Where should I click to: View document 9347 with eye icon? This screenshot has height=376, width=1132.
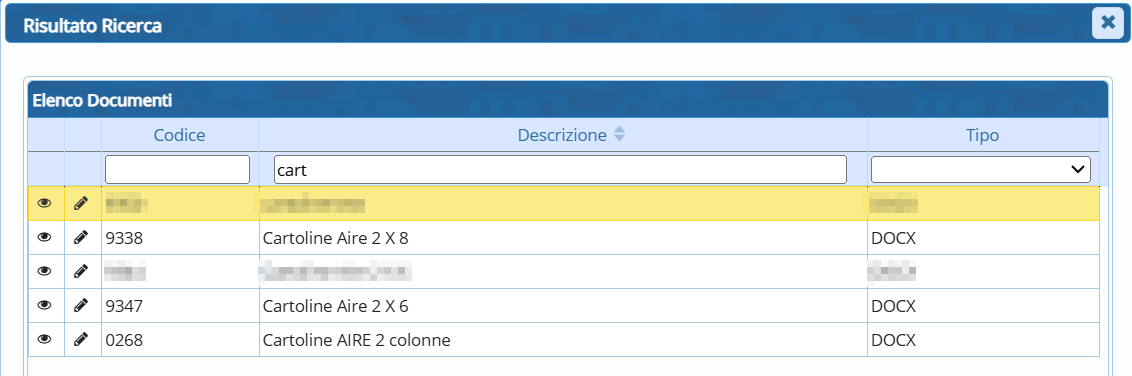click(45, 305)
